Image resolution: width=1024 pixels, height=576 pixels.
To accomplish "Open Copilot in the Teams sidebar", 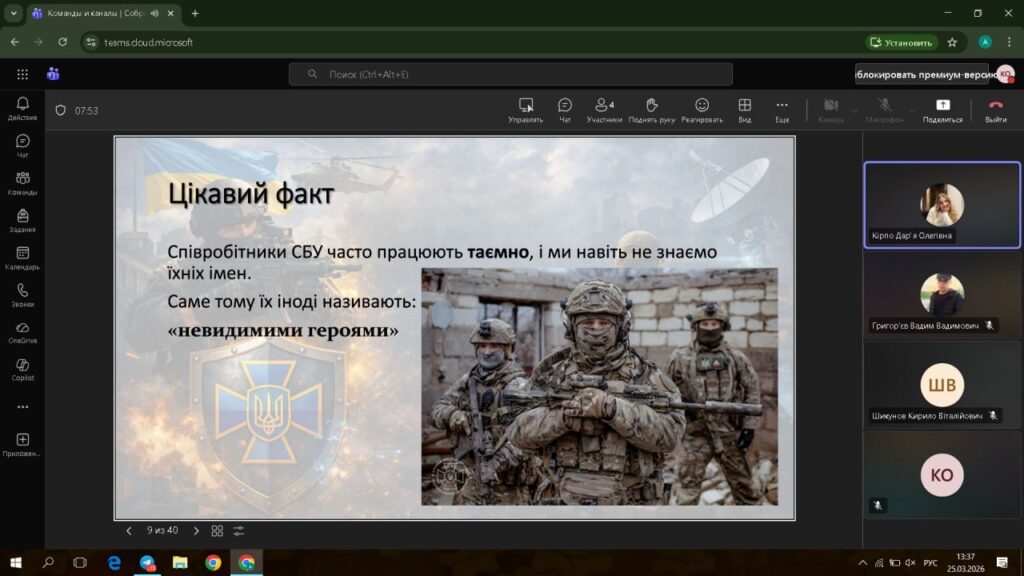I will (x=22, y=370).
